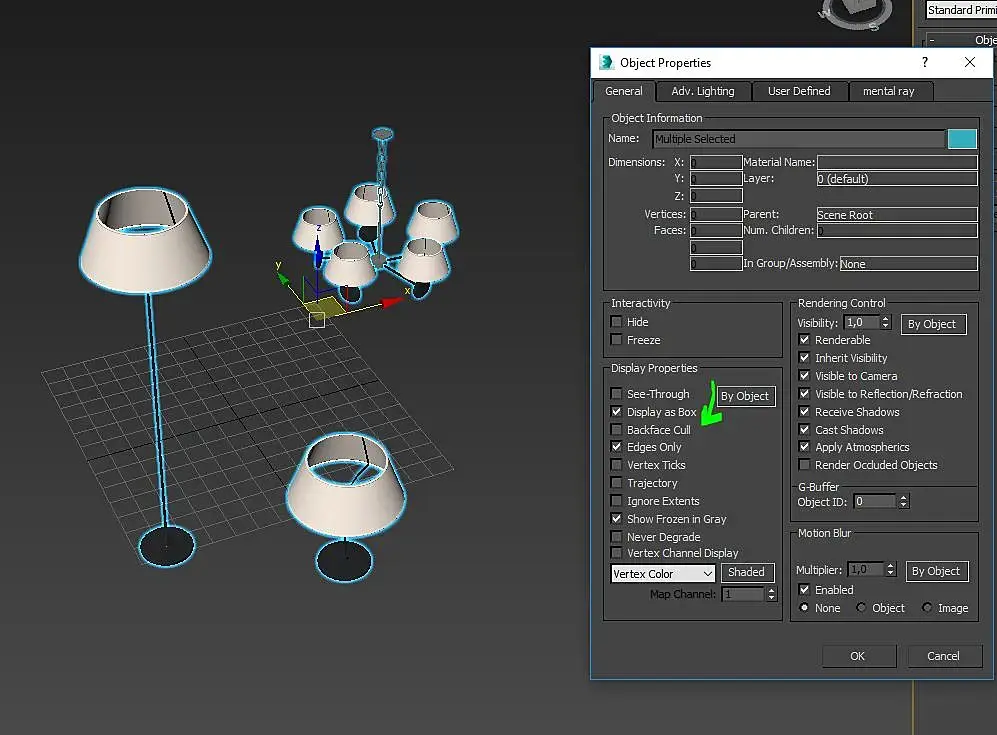
Task: Open the Standard Primitives dropdown list
Action: pyautogui.click(x=960, y=10)
